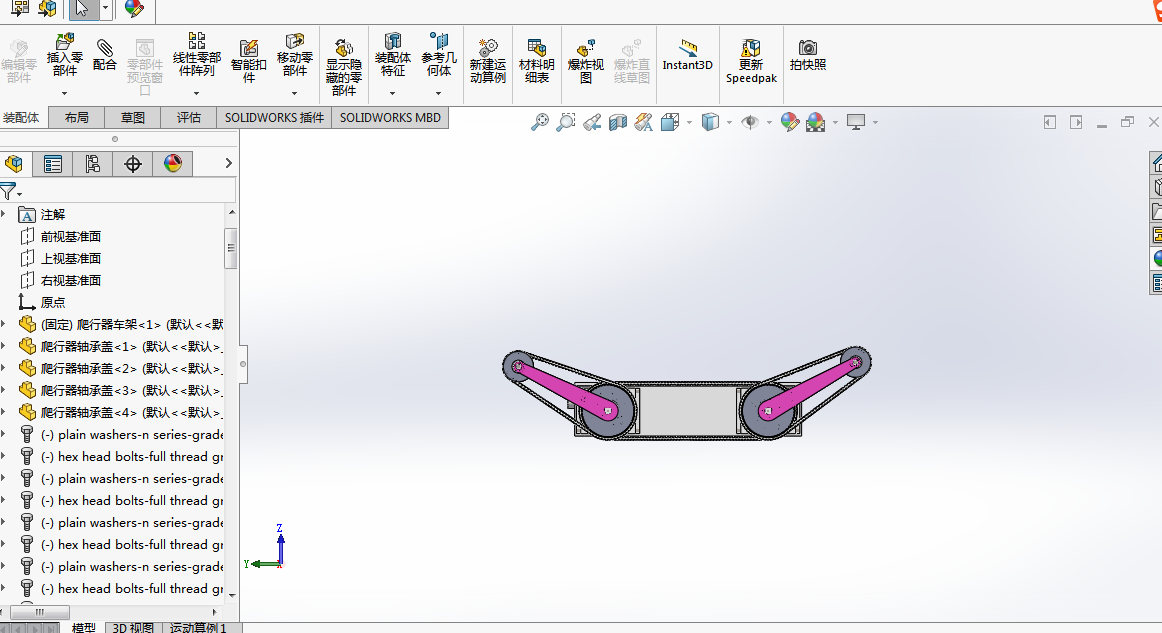Open ConfigurationManager tab icon

[93, 164]
